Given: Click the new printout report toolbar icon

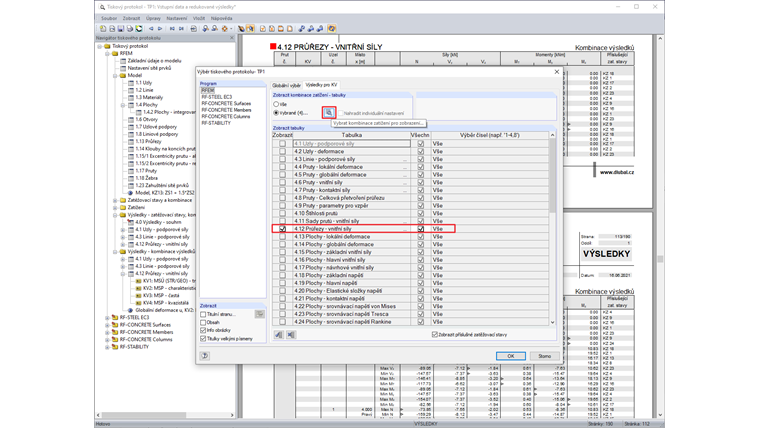Looking at the screenshot, I should click(x=103, y=29).
